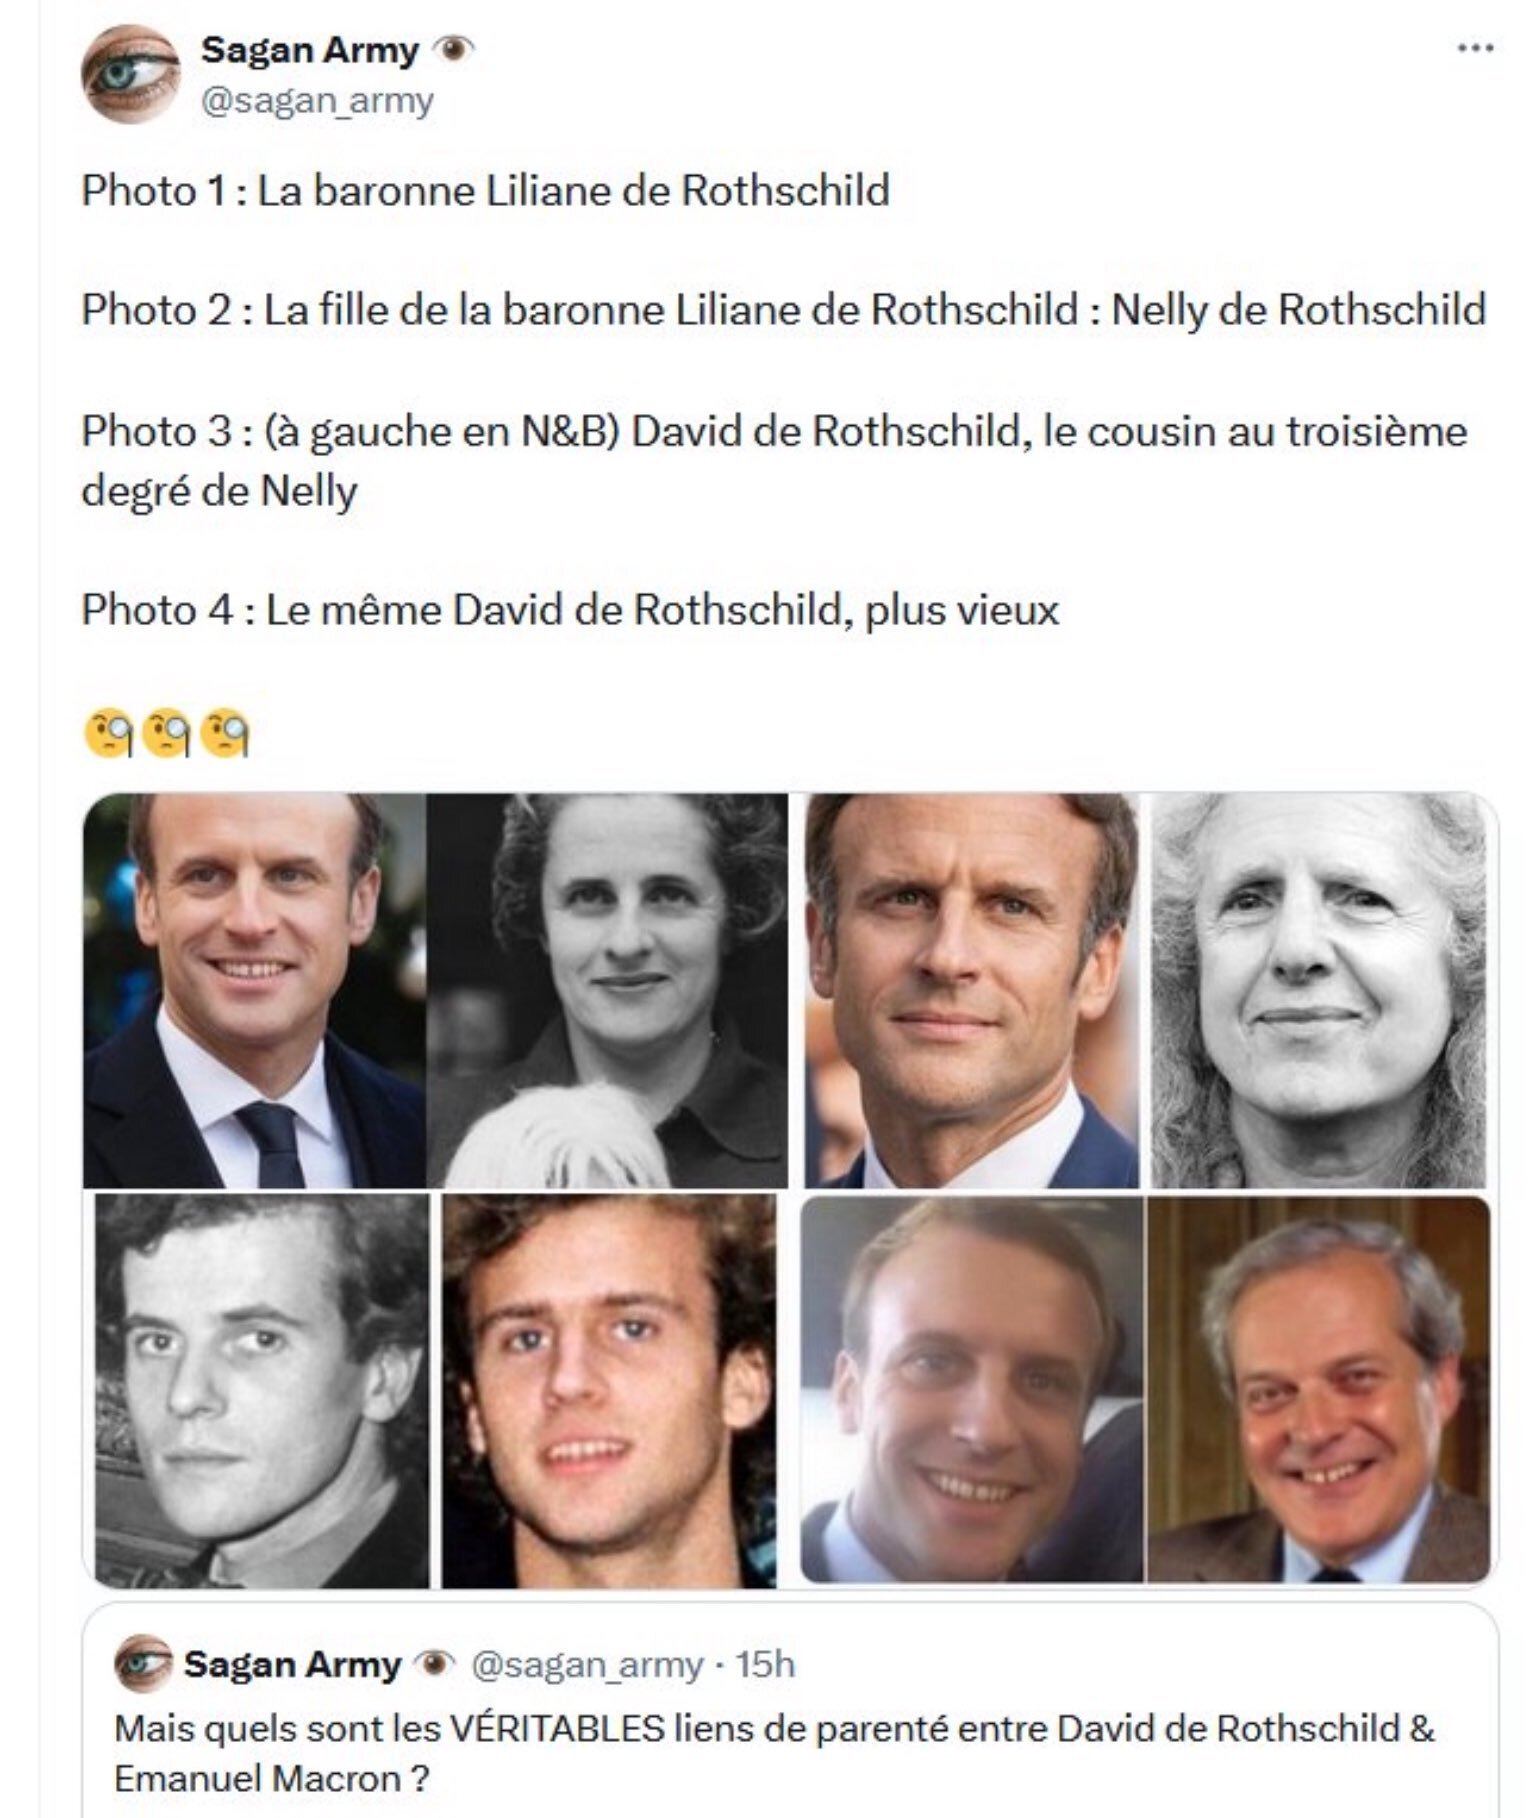The width and height of the screenshot is (1536, 1818).
Task: Click the first monocle face emoji
Action: pyautogui.click(x=110, y=734)
